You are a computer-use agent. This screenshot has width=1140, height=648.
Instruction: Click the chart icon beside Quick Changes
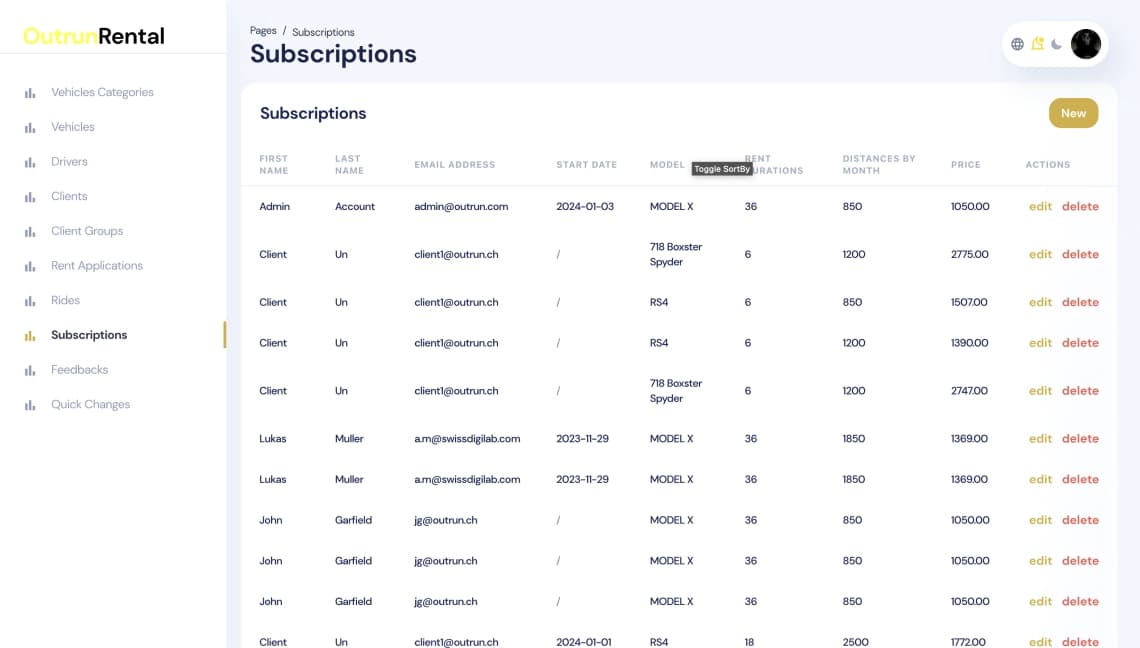(x=30, y=405)
